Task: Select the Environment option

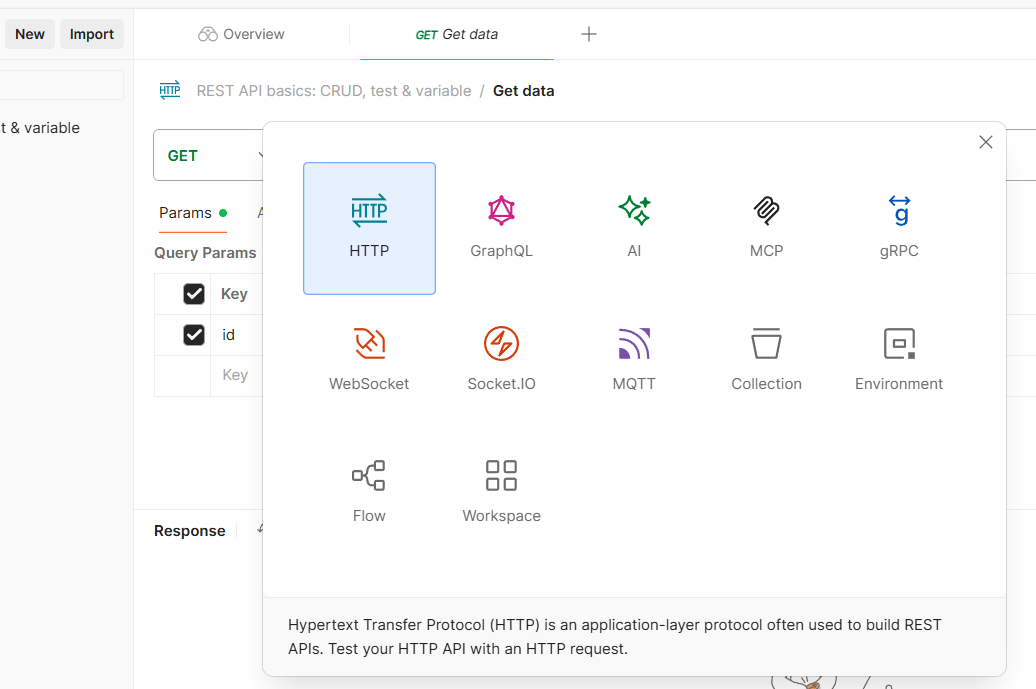Action: (898, 358)
